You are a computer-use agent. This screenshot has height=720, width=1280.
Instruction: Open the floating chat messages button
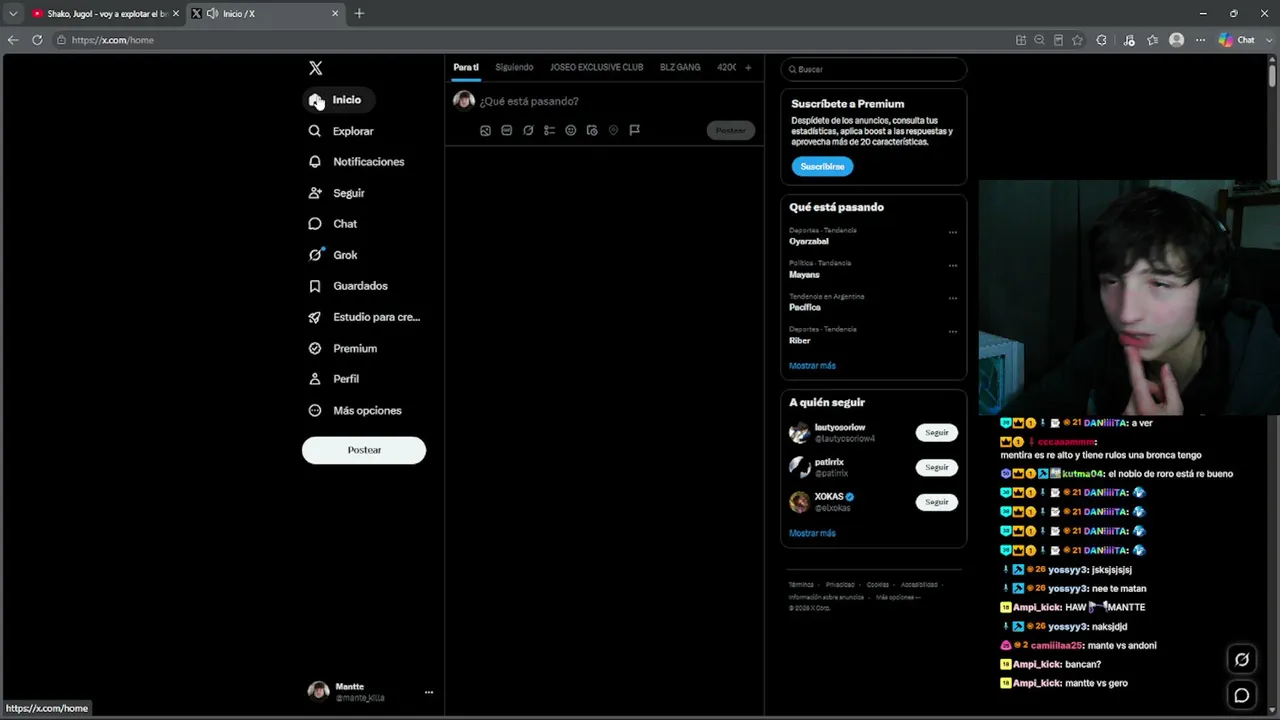pos(1242,695)
